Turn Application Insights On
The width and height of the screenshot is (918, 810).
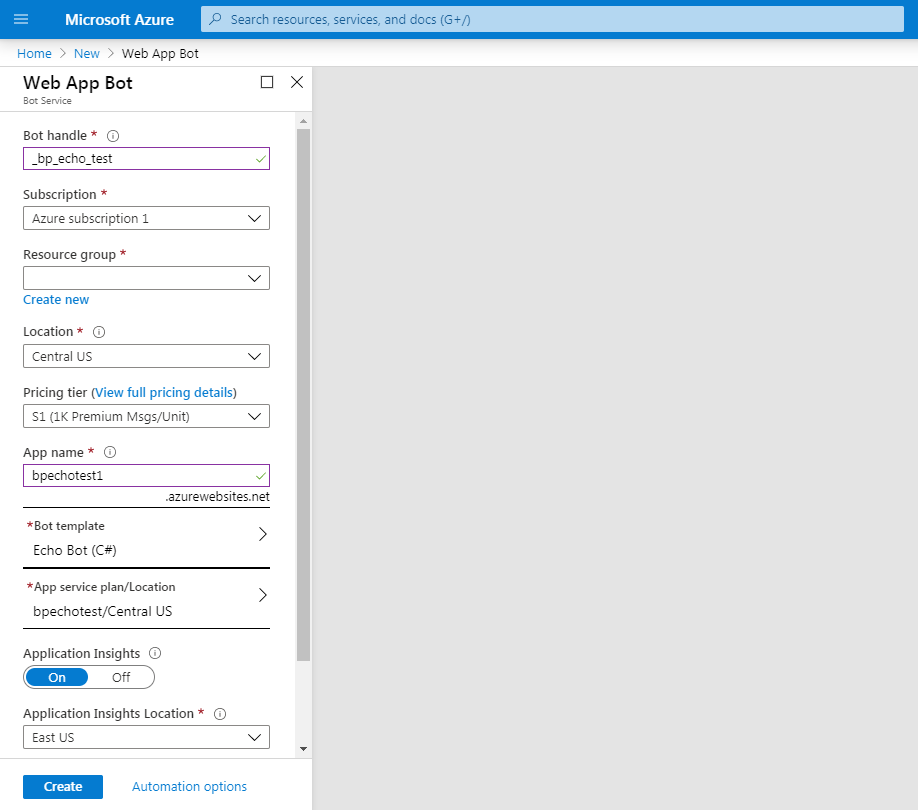tap(57, 677)
